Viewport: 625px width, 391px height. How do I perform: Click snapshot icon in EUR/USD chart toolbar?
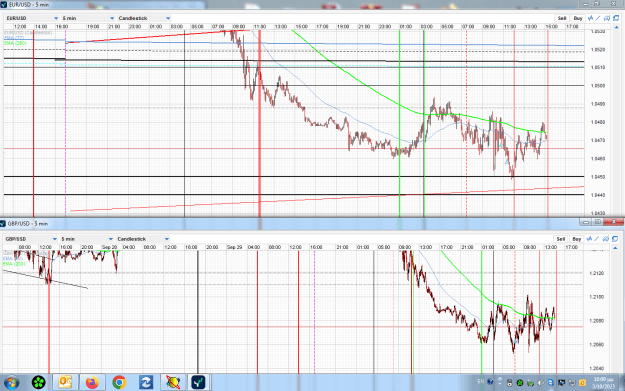tap(607, 18)
